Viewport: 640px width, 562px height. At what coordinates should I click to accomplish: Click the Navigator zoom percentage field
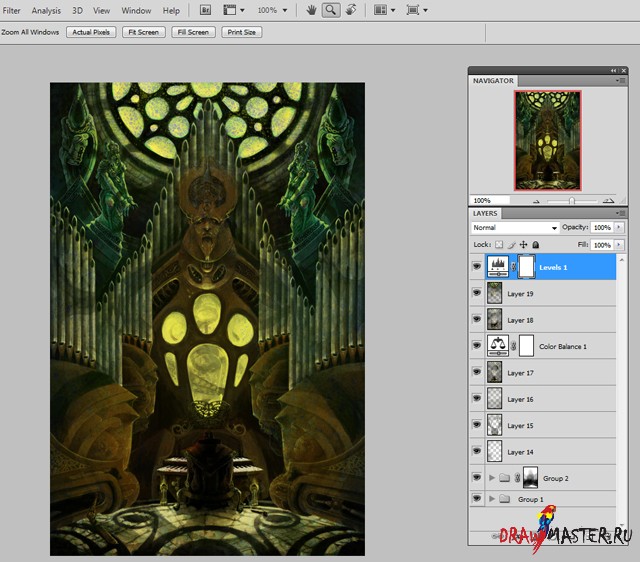click(489, 200)
